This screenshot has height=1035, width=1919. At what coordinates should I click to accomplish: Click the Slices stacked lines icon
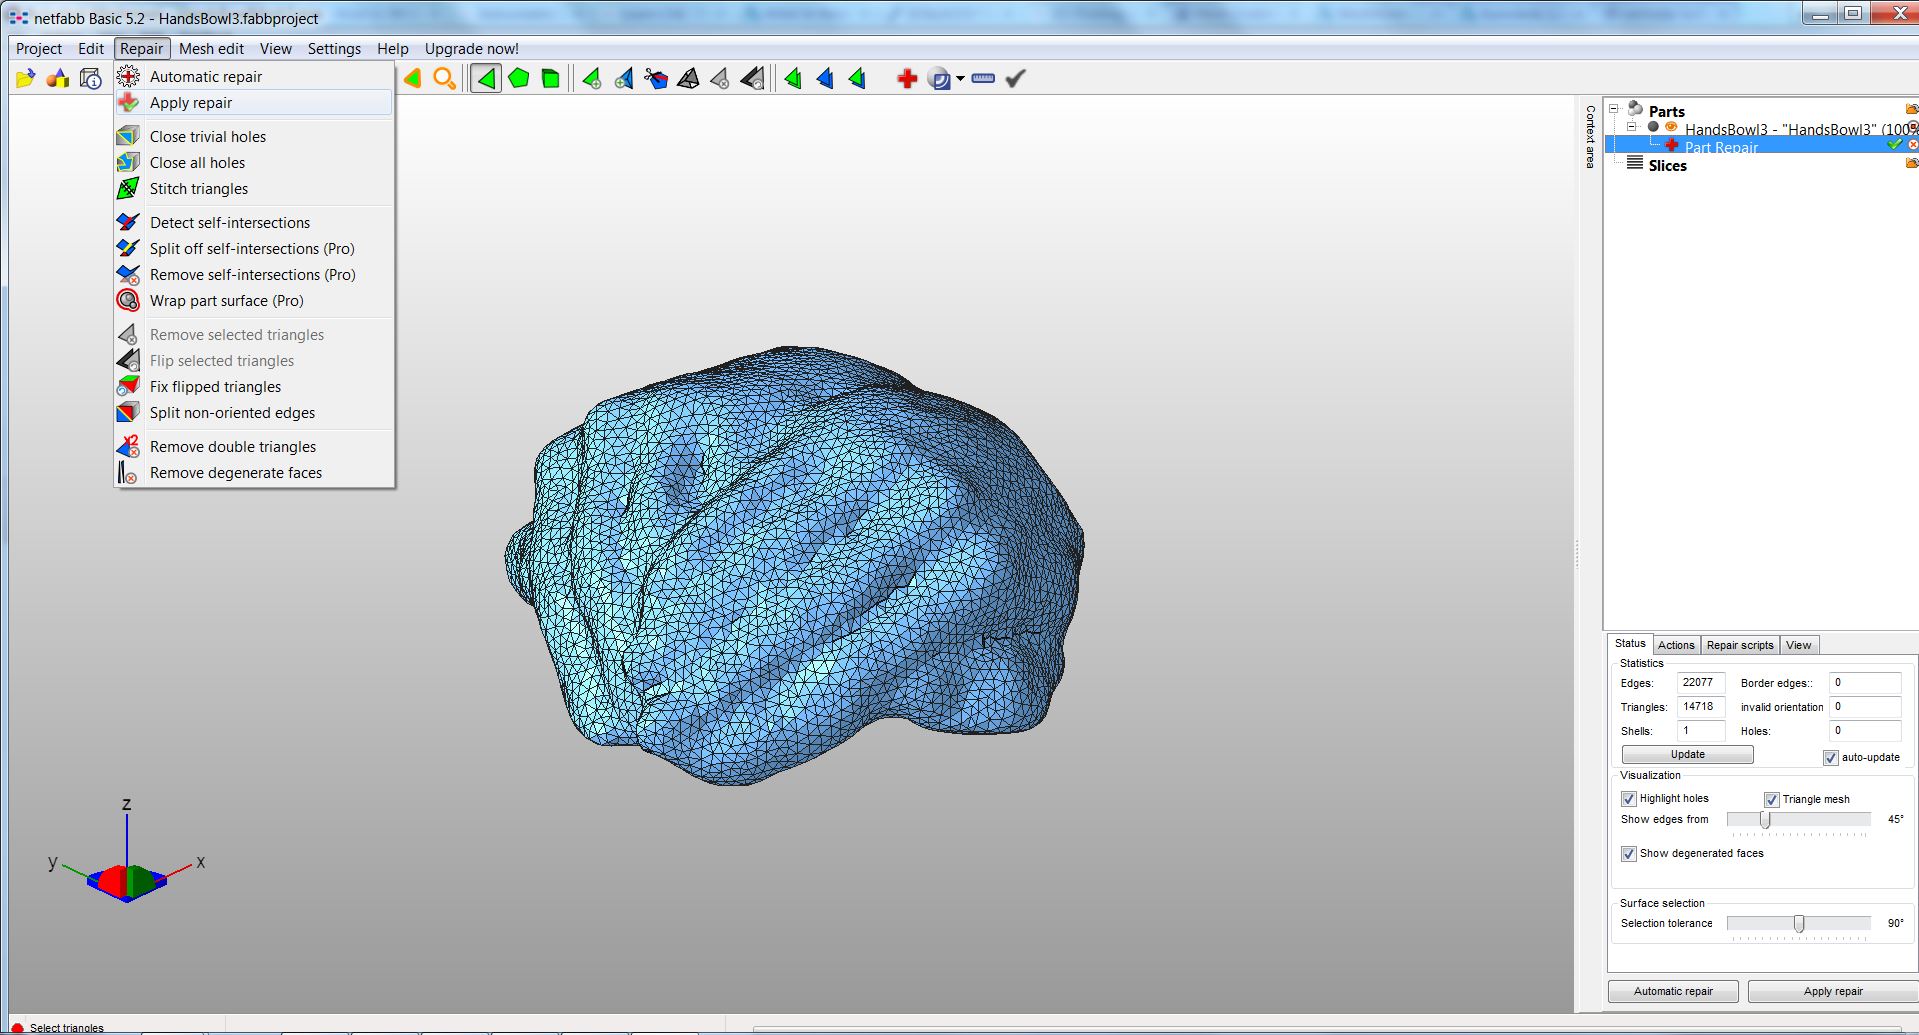tap(1635, 163)
